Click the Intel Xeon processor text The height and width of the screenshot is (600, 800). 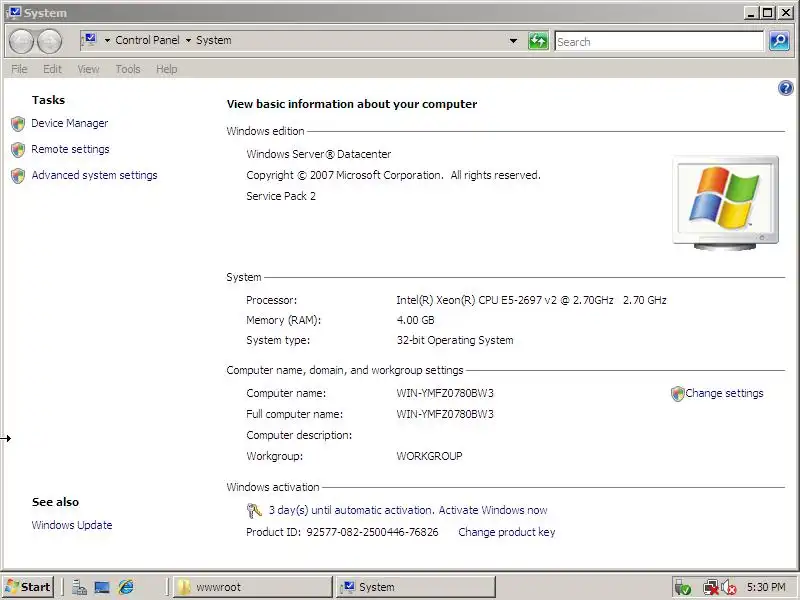point(531,301)
